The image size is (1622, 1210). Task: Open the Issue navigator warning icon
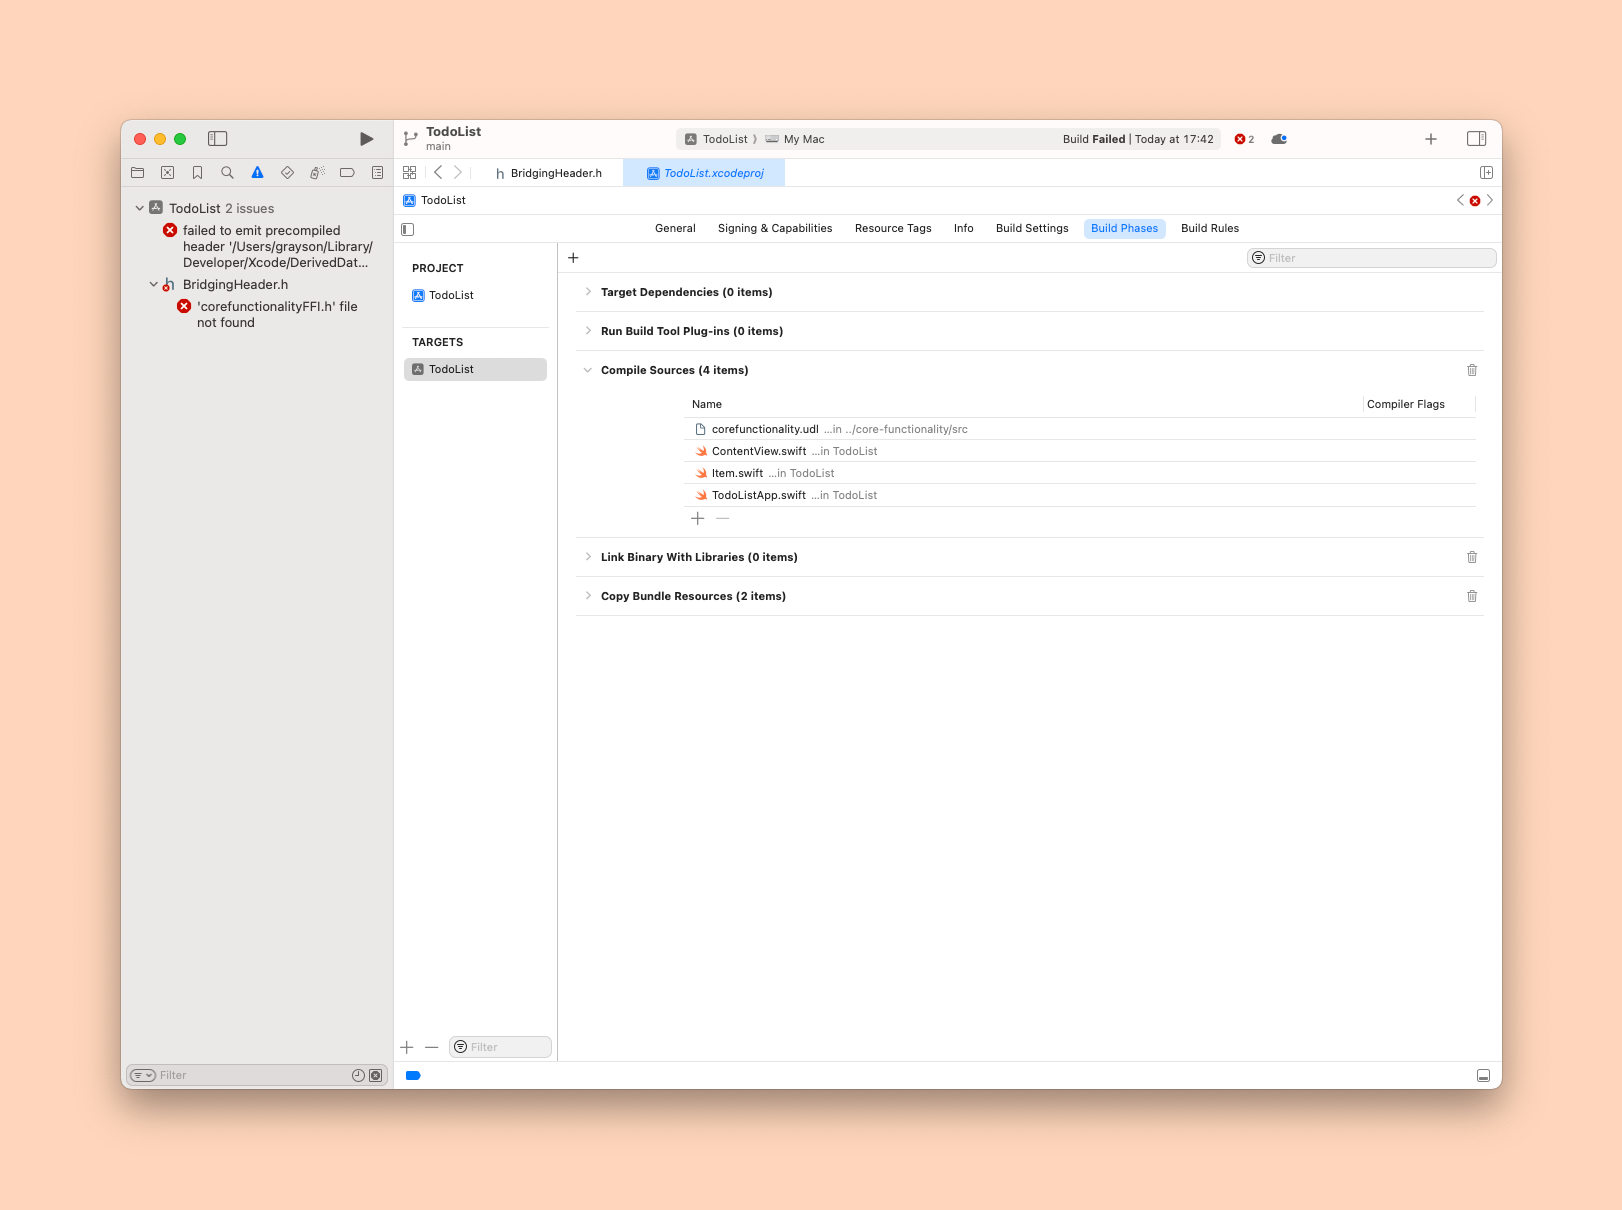pyautogui.click(x=257, y=173)
